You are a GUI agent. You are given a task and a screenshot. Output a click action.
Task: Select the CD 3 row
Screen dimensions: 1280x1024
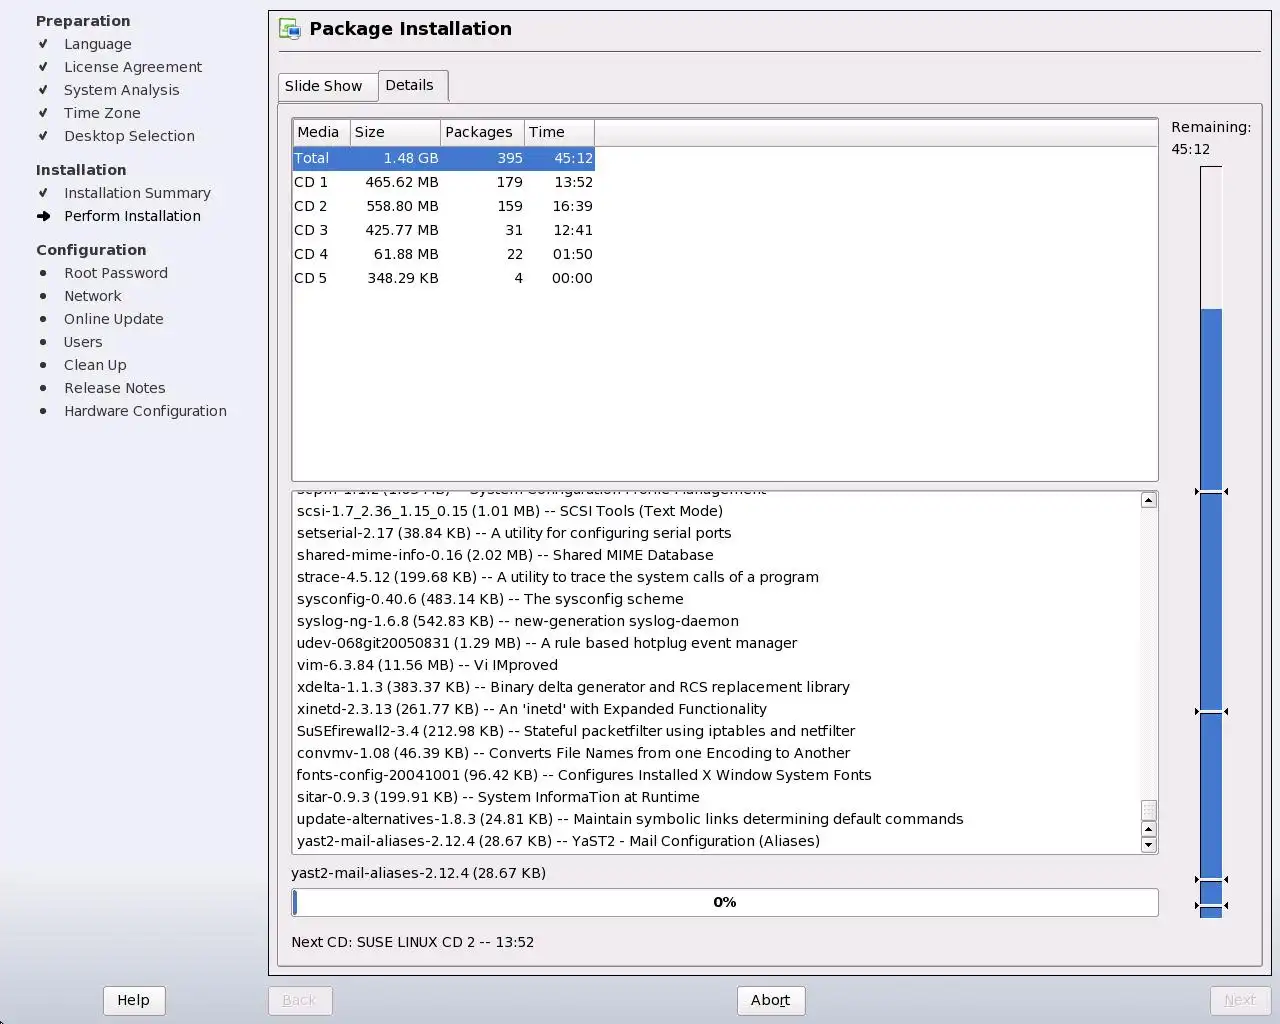(x=443, y=230)
